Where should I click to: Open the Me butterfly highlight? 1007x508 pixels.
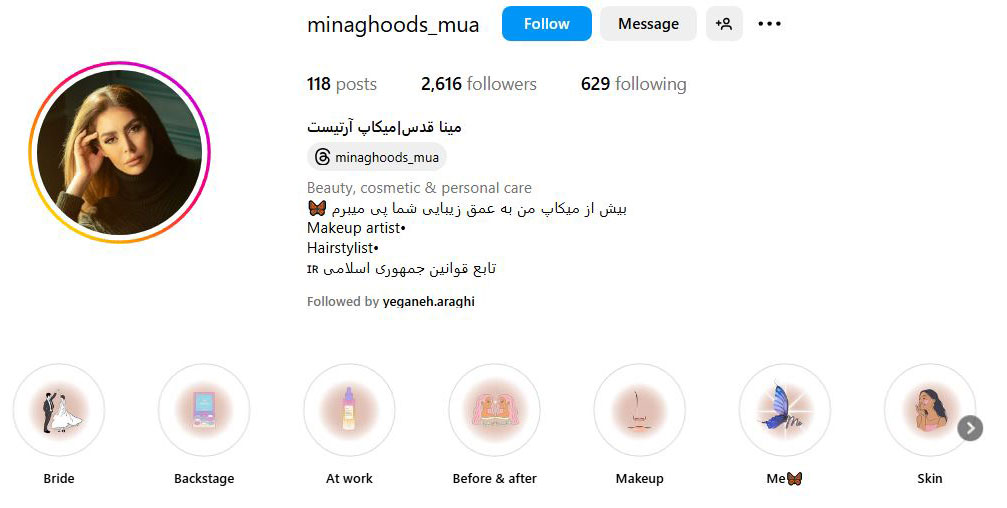click(785, 410)
